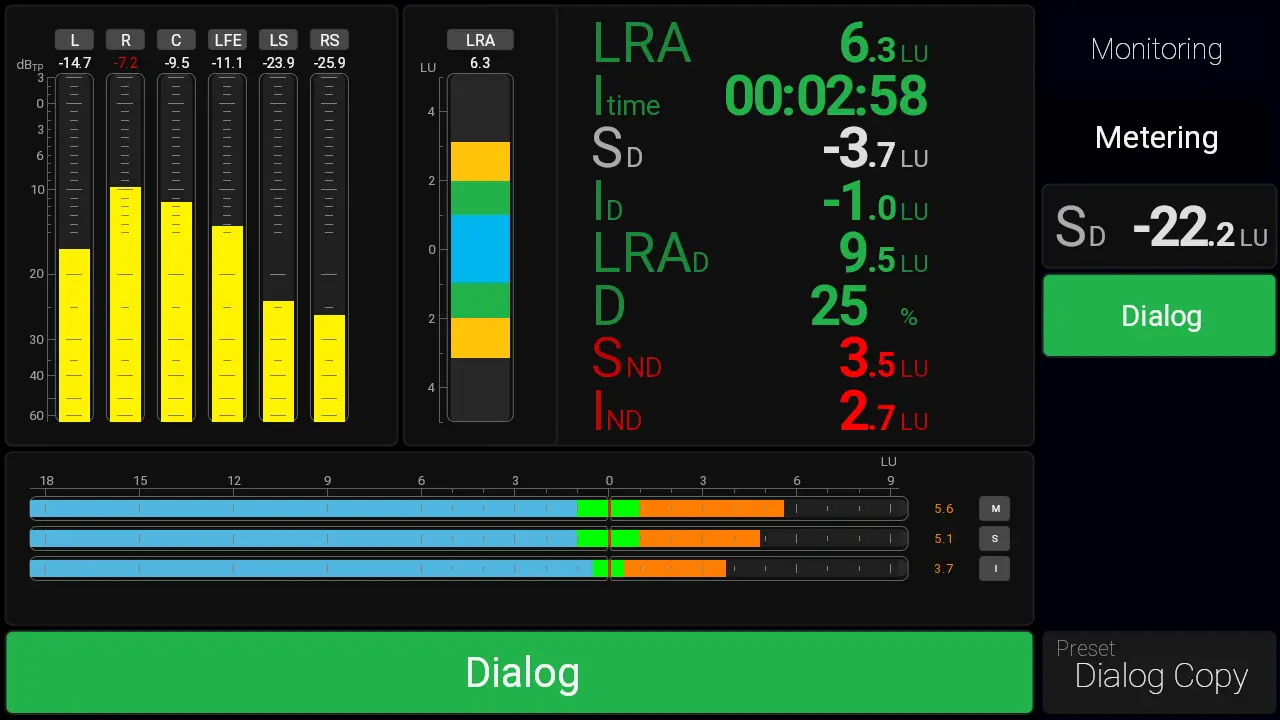Open the Preset Dialog Copy selector
Screen dimensions: 1280x720
click(x=1159, y=672)
